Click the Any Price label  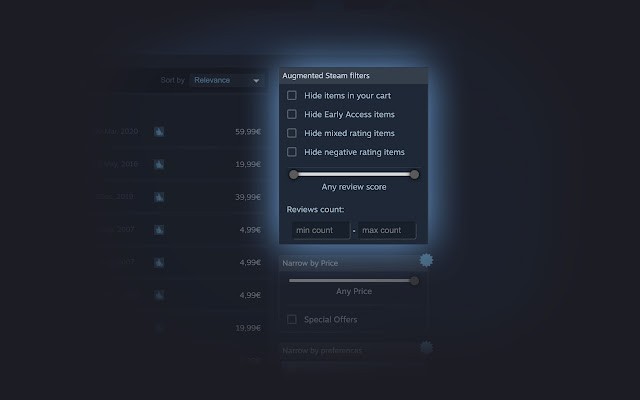(353, 291)
